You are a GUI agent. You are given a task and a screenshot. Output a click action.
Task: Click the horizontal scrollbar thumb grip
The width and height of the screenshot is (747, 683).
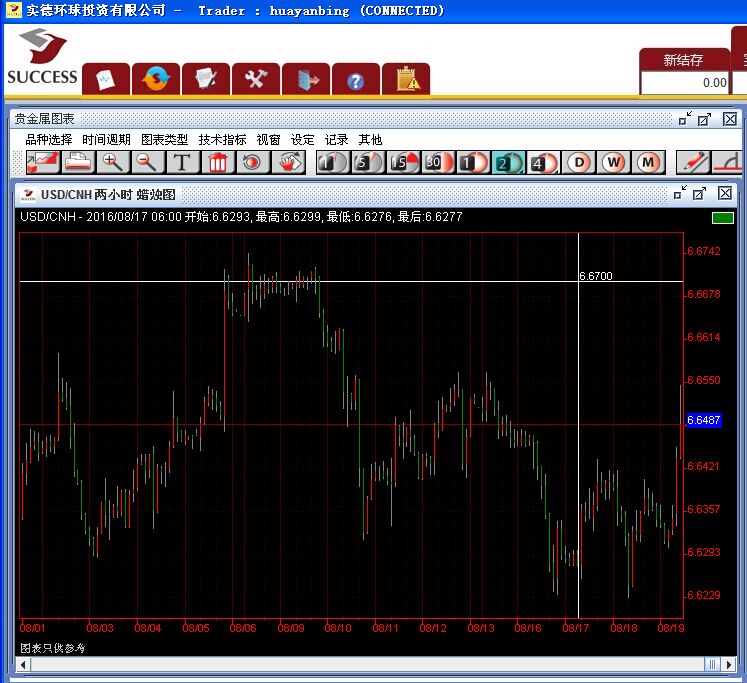pos(712,664)
